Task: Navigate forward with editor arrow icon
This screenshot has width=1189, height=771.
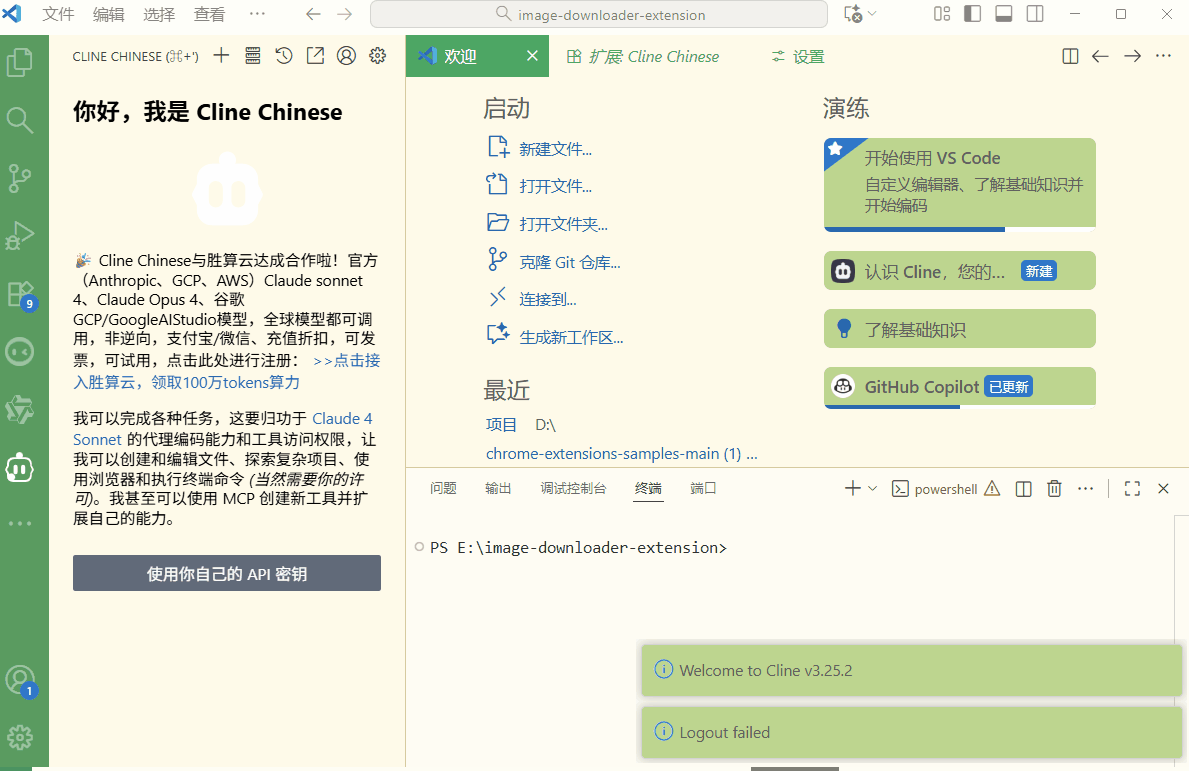Action: (x=1132, y=56)
